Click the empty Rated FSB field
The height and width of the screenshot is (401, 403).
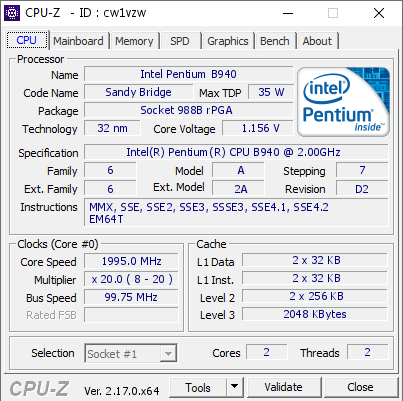click(x=131, y=315)
